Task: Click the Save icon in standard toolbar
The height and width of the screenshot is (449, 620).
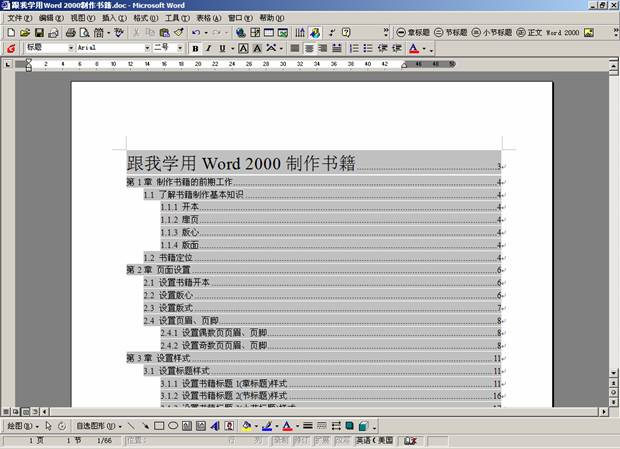Action: [39, 33]
